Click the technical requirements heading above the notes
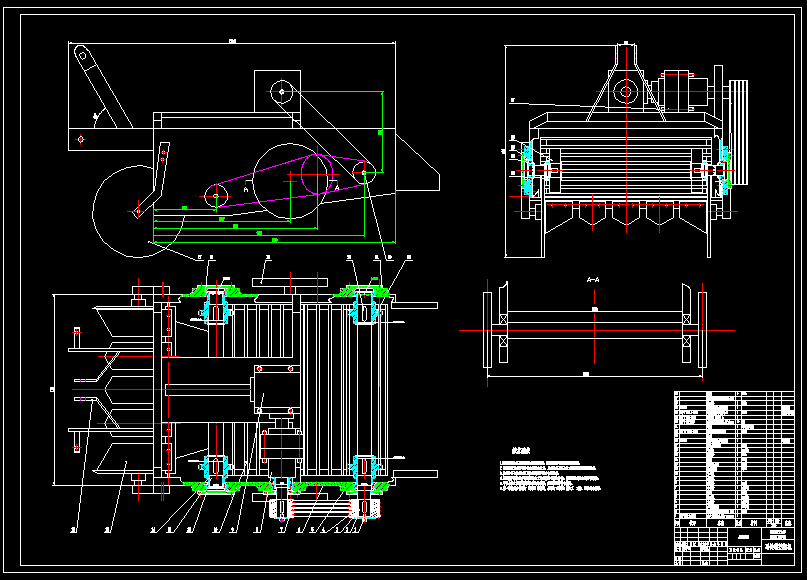Image resolution: width=807 pixels, height=580 pixels. pyautogui.click(x=521, y=450)
